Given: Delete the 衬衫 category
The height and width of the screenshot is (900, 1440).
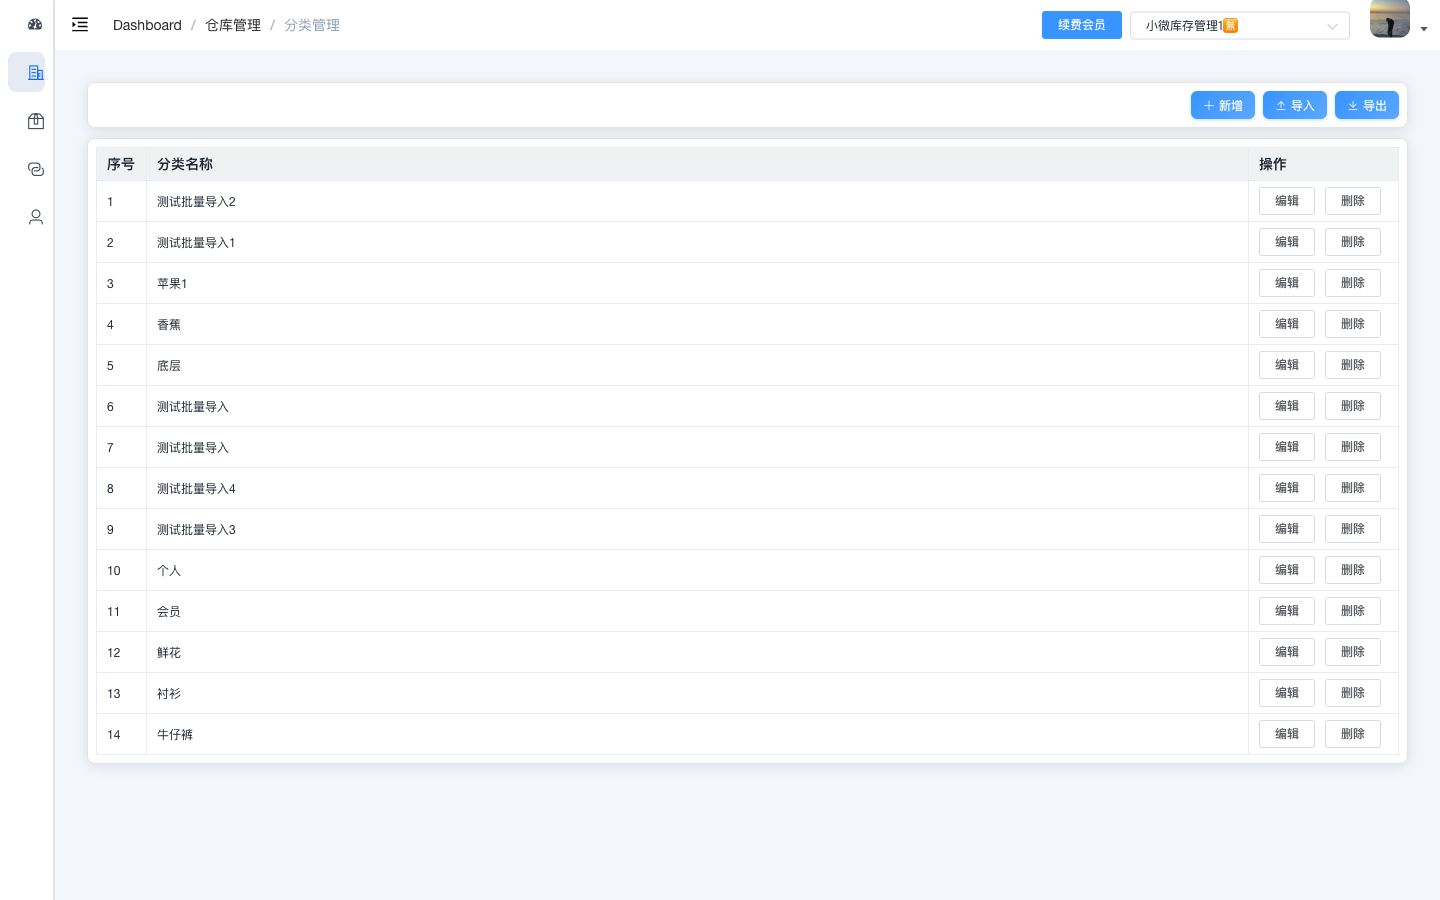Looking at the screenshot, I should click(1353, 693).
